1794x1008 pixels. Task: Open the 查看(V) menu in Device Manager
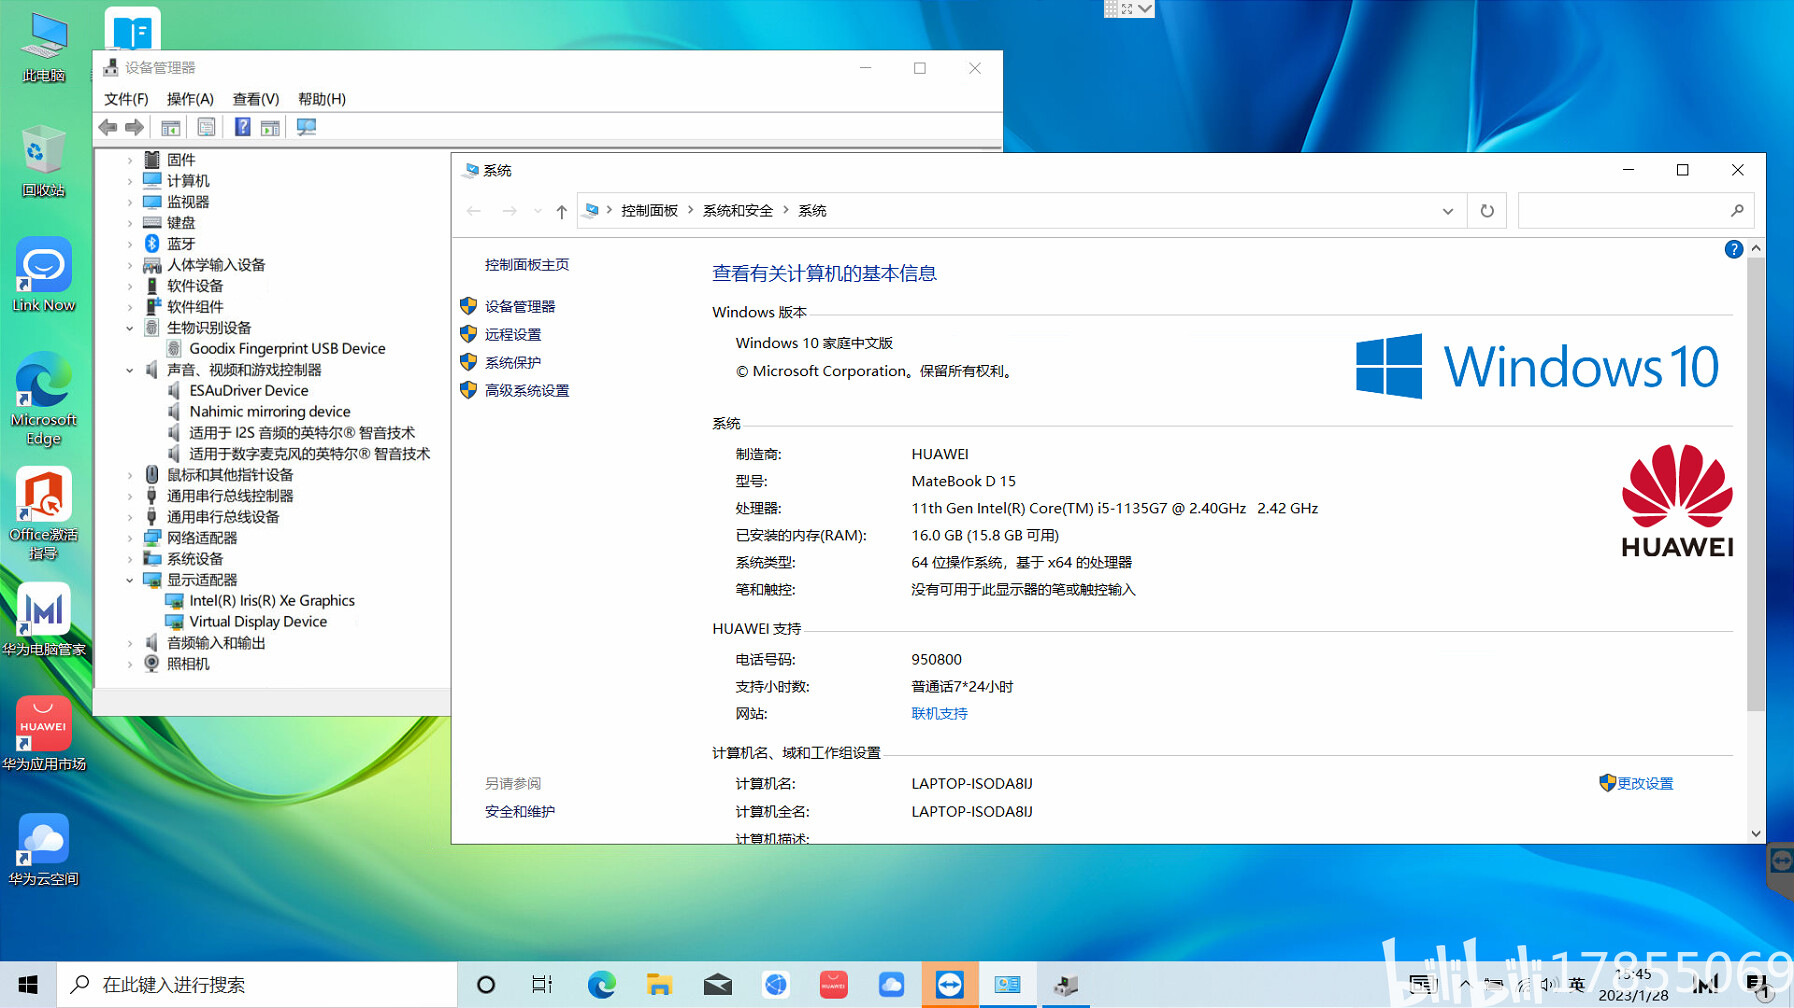[255, 99]
